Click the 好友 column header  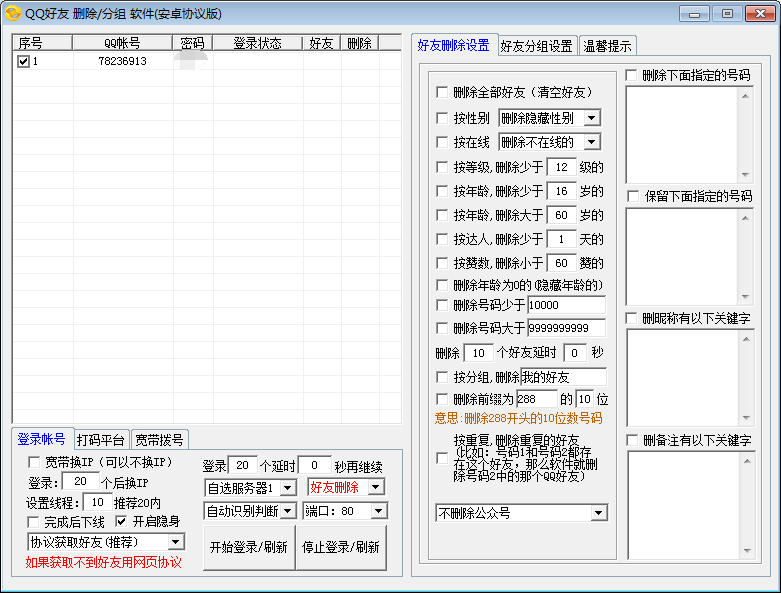click(x=321, y=43)
